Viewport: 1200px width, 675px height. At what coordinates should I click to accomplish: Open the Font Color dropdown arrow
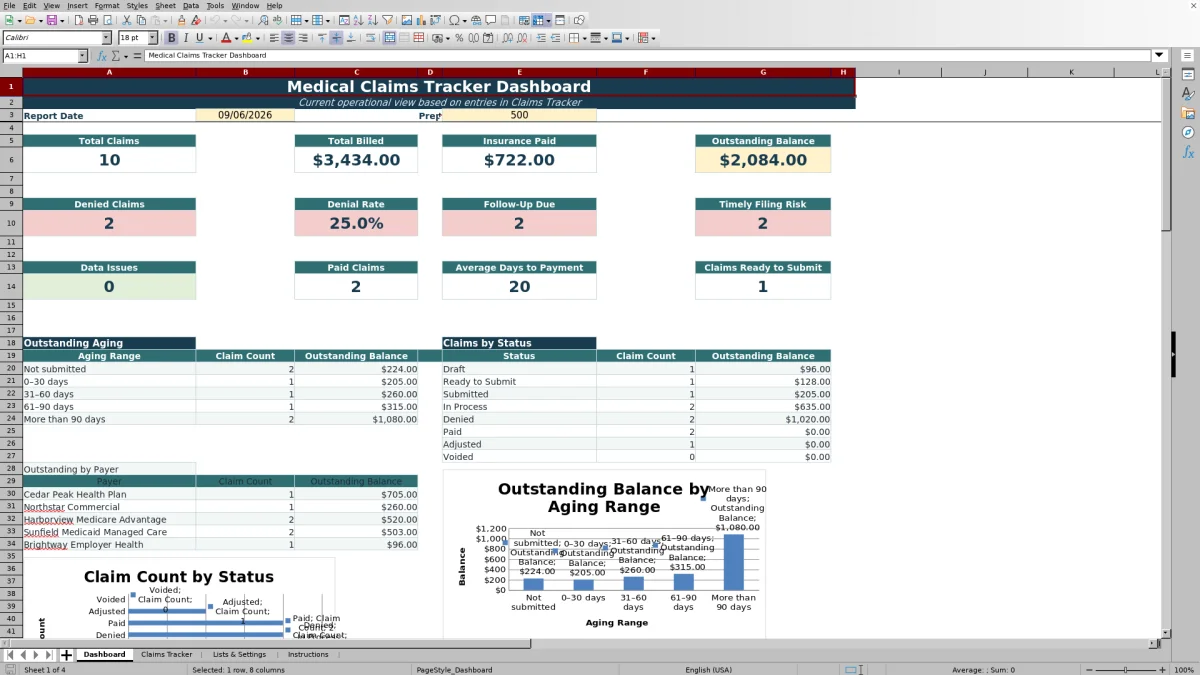click(x=237, y=38)
